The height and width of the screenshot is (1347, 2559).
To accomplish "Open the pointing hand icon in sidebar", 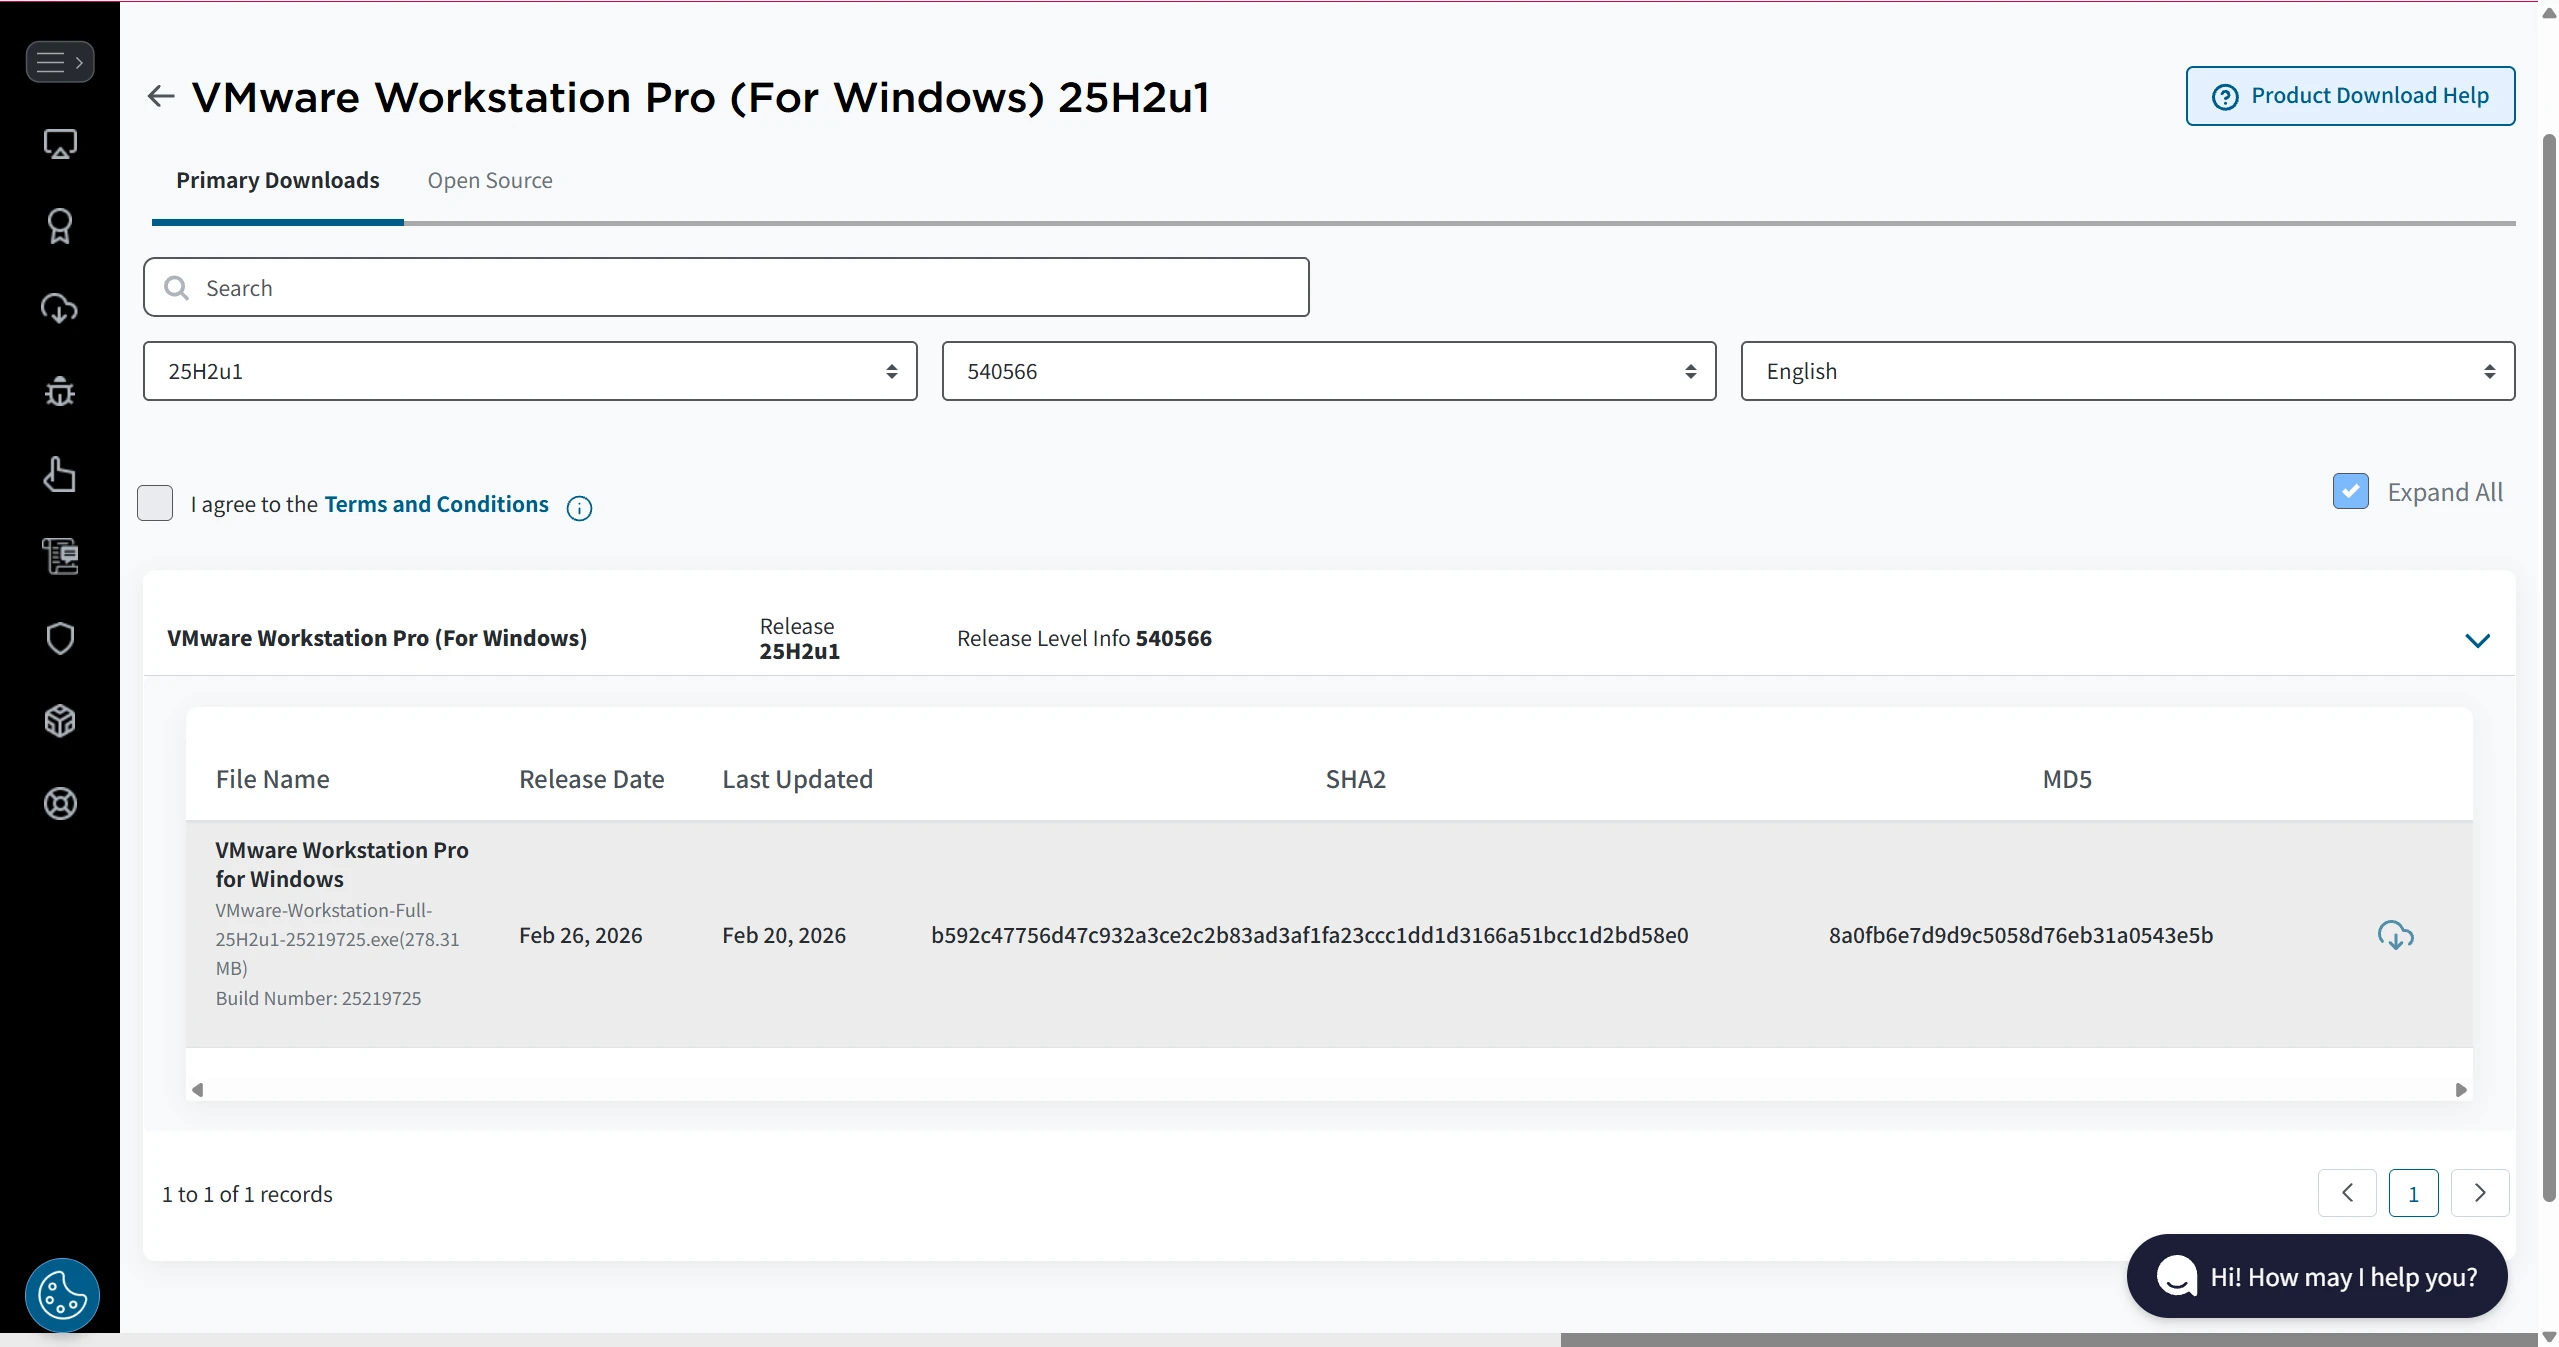I will coord(60,474).
